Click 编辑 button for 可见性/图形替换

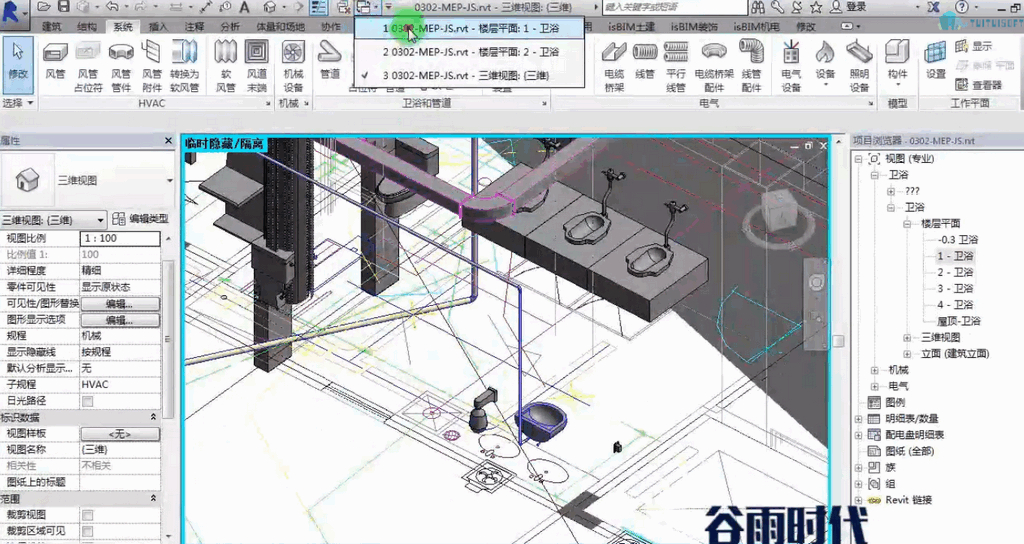120,304
